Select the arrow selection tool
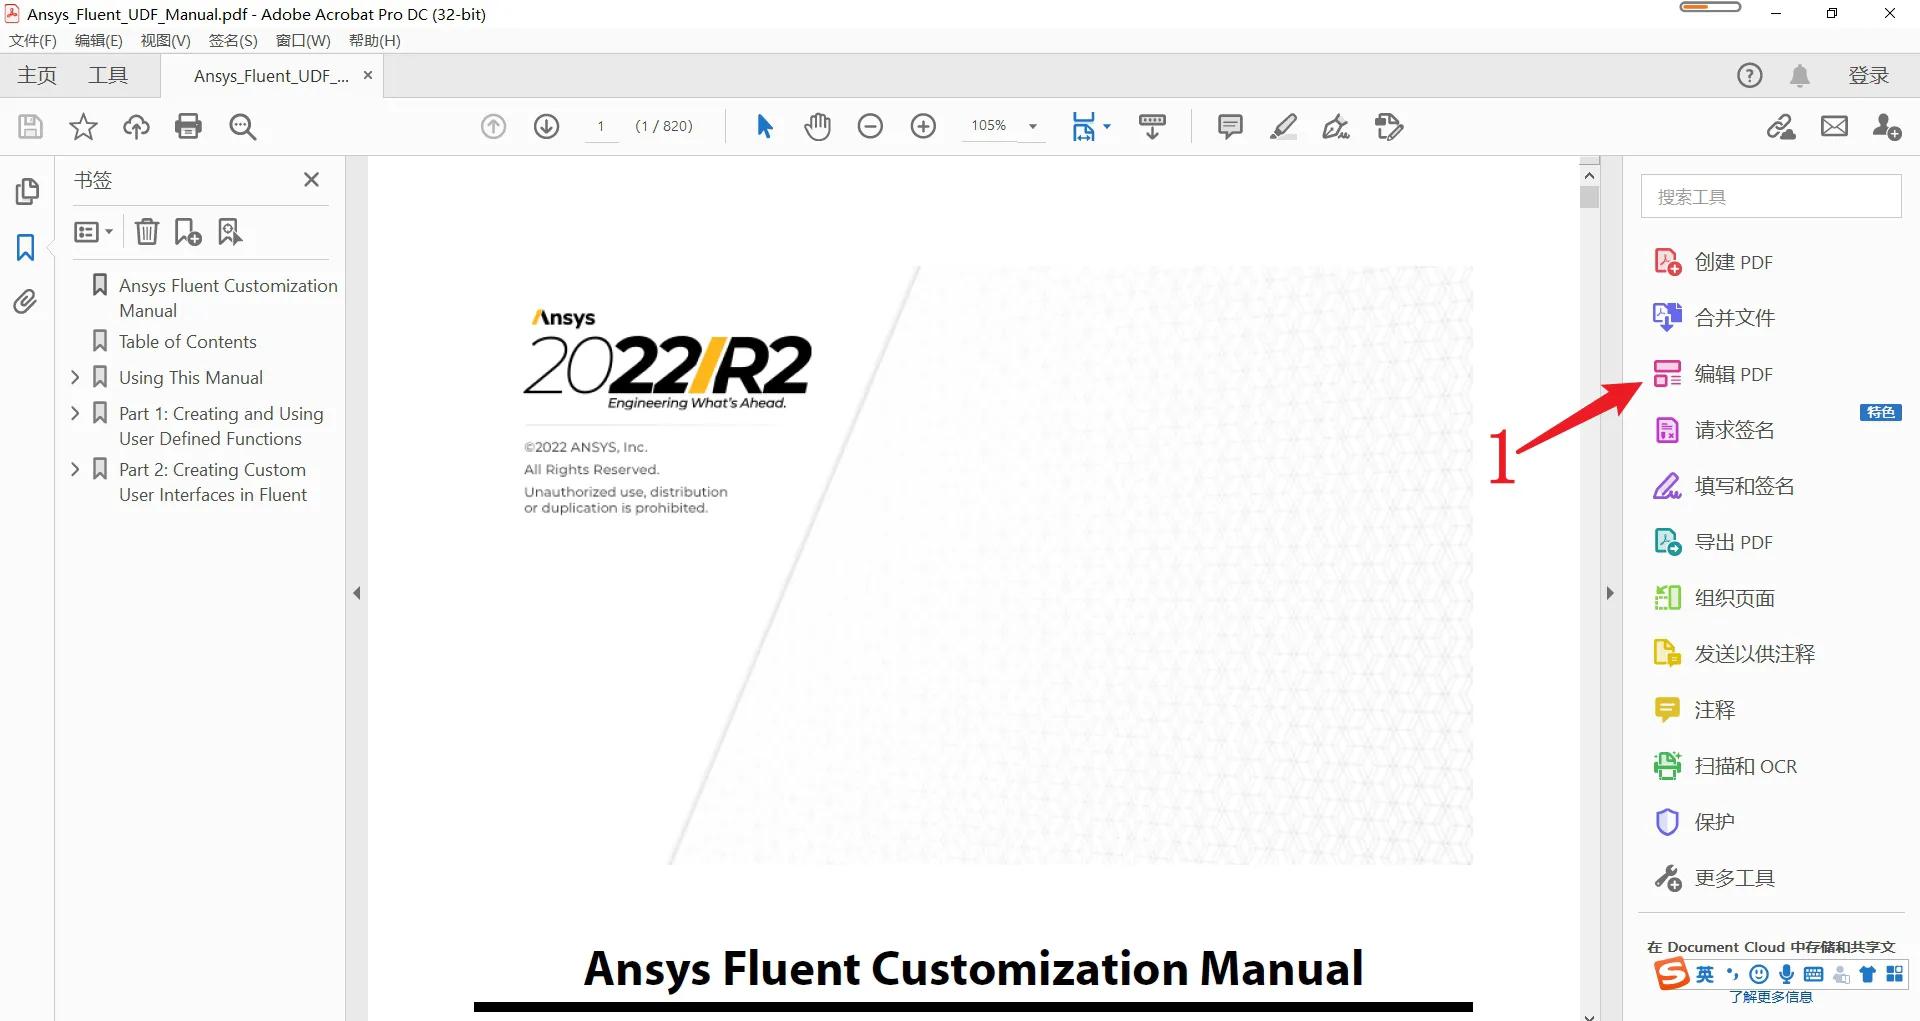 tap(765, 126)
